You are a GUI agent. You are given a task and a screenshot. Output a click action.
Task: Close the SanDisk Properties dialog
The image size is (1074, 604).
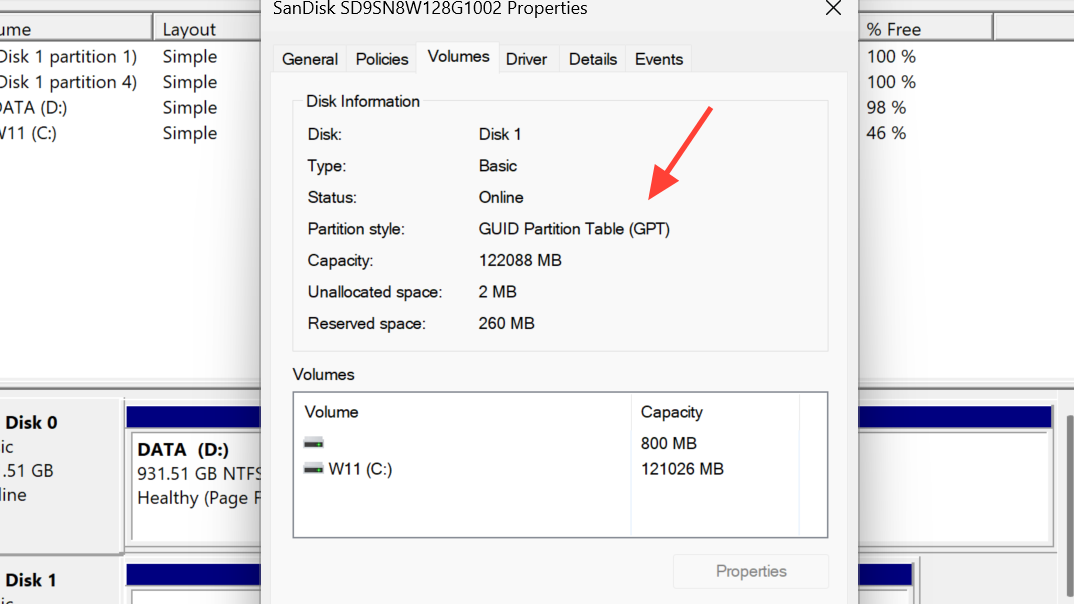(832, 9)
